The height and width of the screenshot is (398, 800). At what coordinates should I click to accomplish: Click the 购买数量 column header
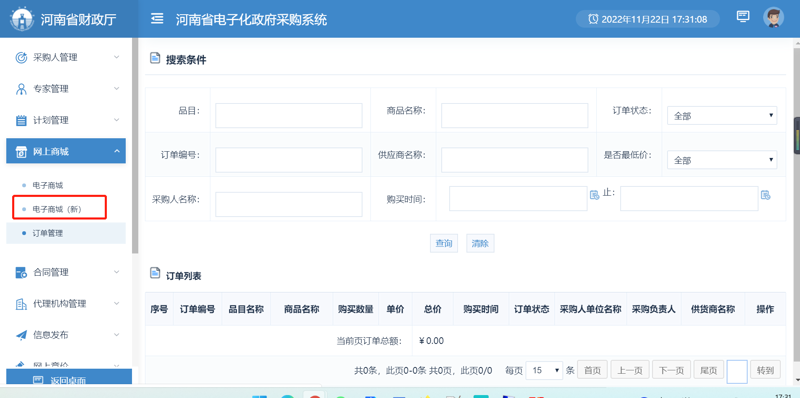point(356,309)
